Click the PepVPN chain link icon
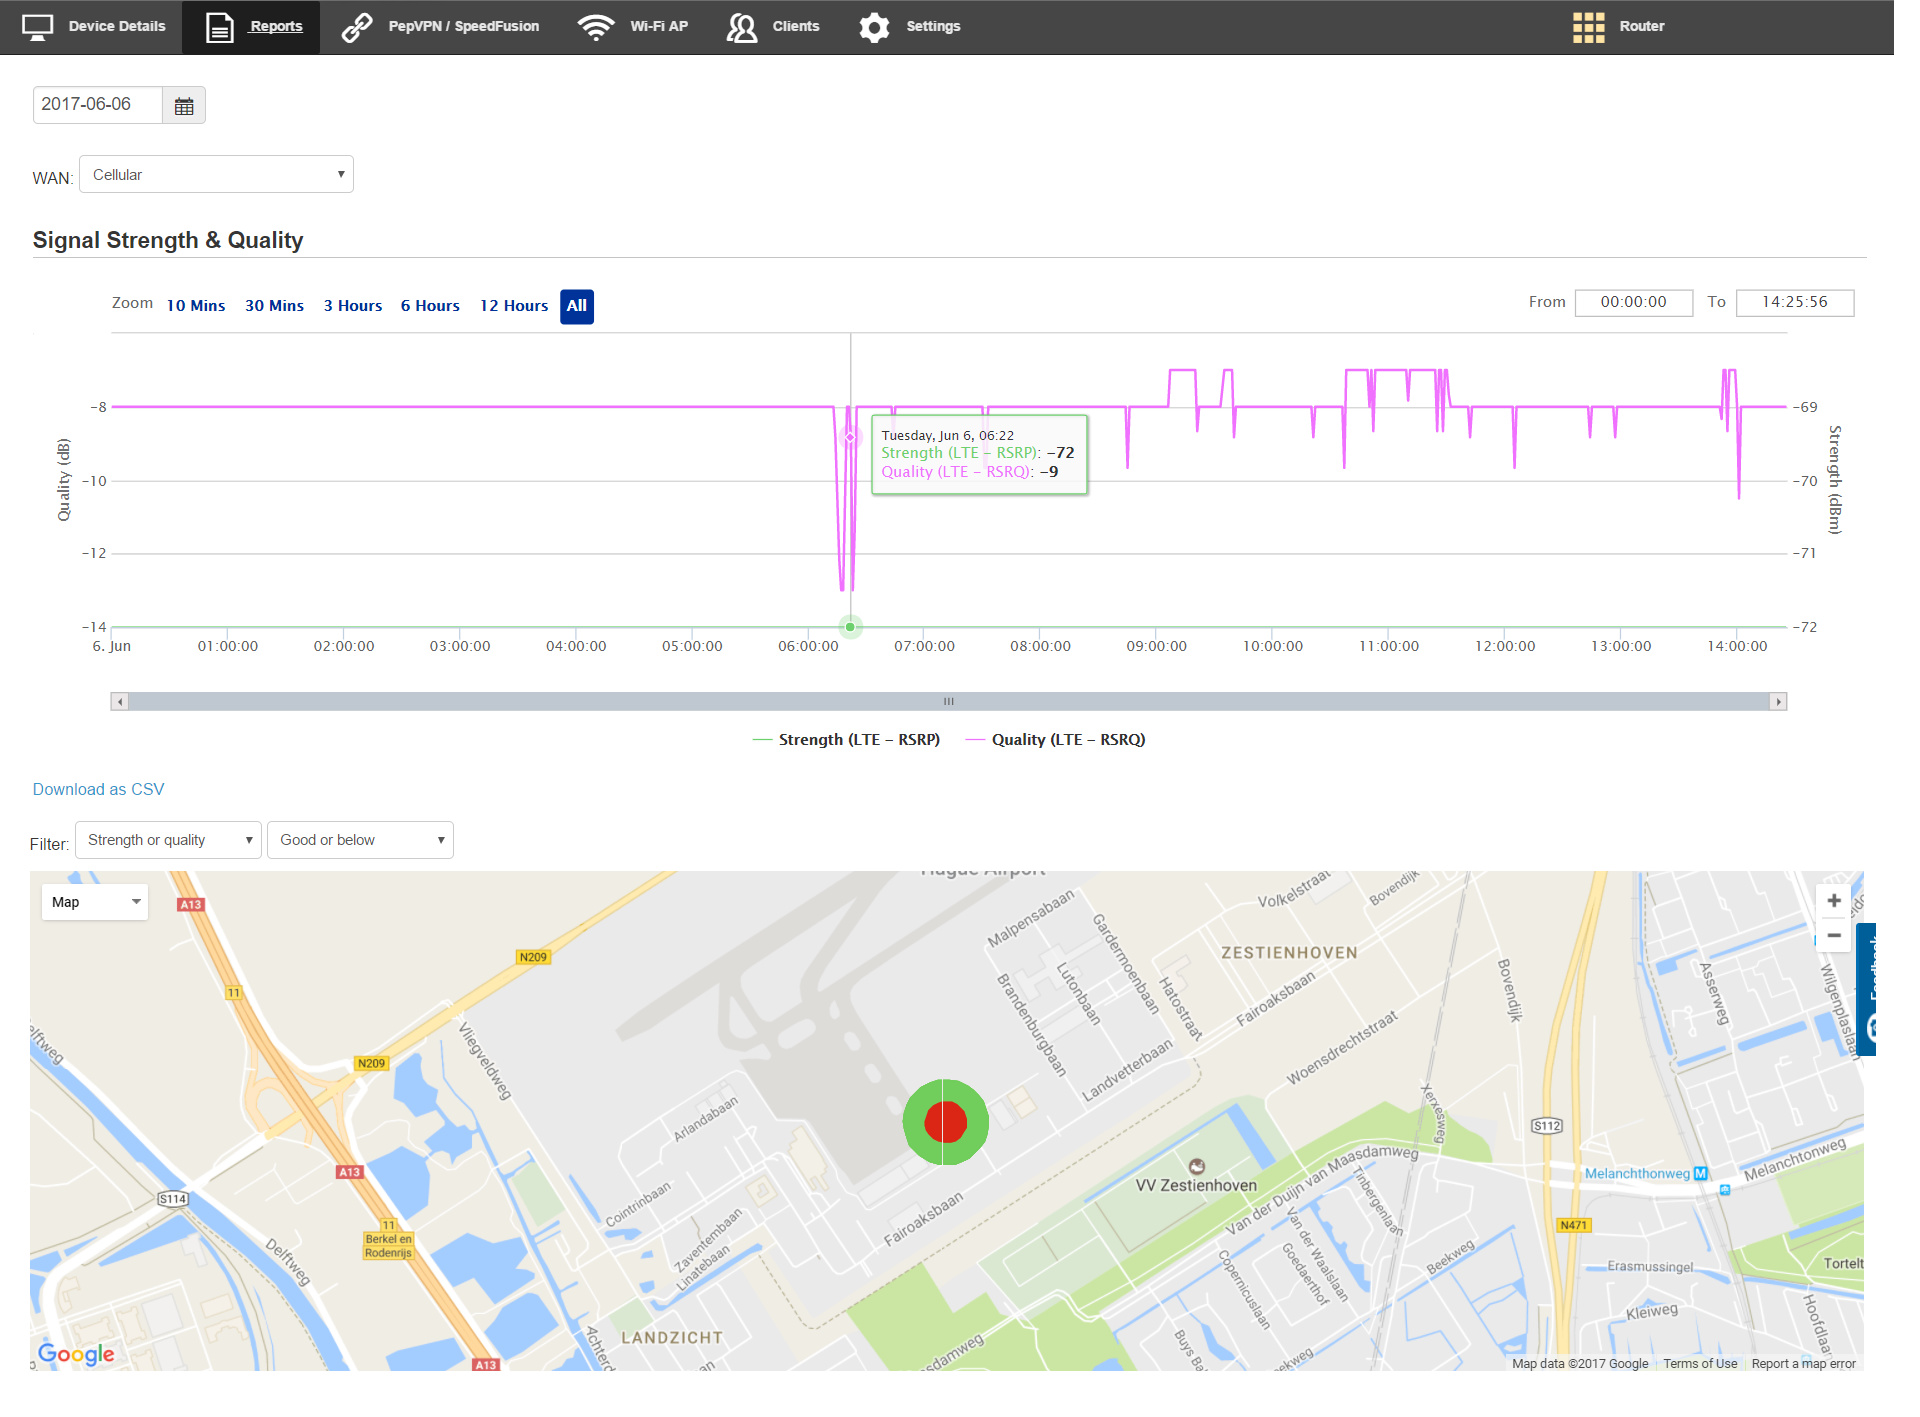 357,27
